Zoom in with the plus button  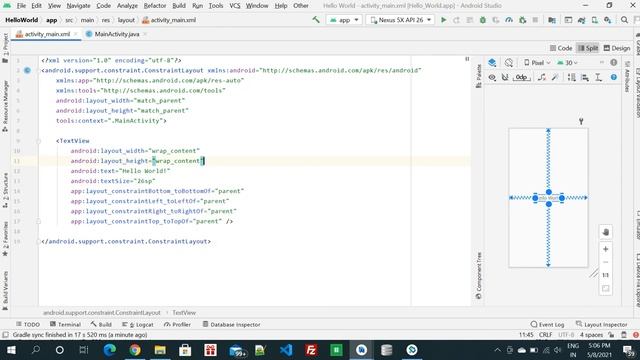point(605,249)
